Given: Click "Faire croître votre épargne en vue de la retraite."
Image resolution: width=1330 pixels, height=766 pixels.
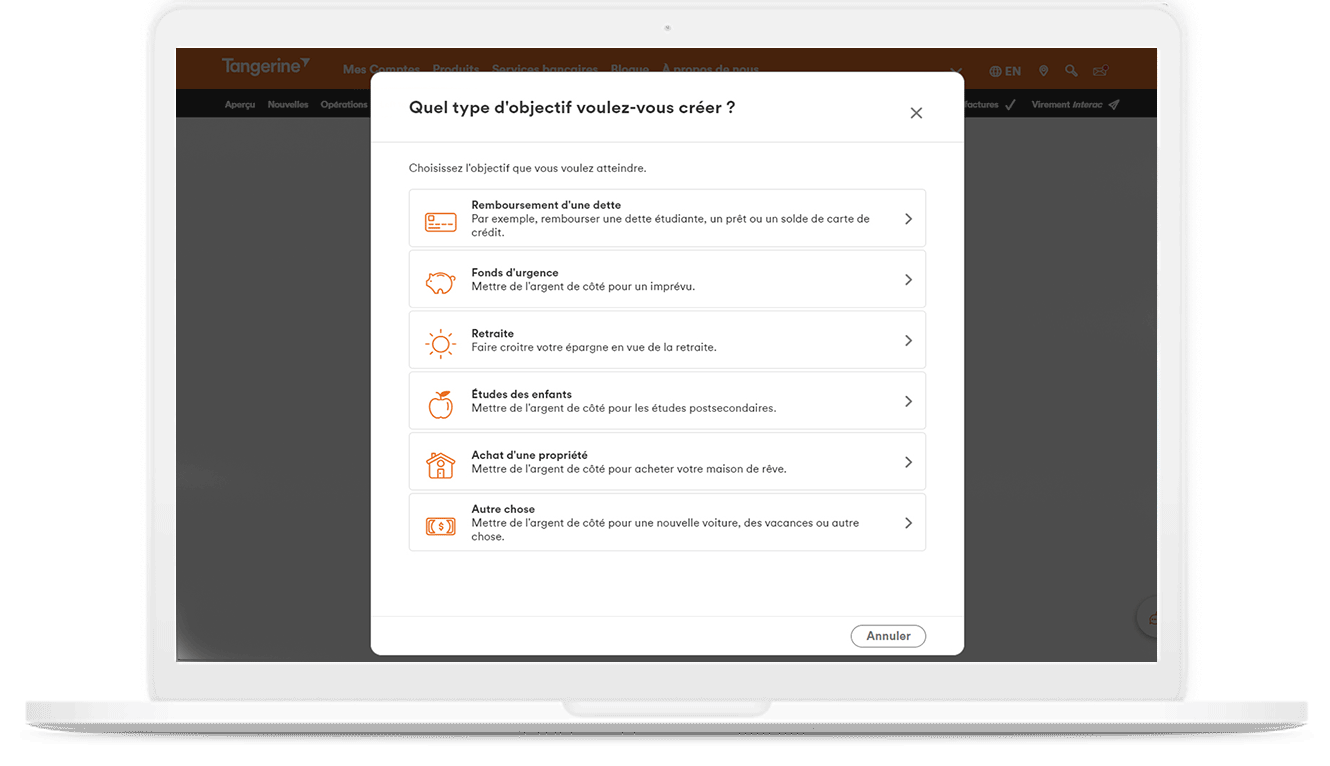Looking at the screenshot, I should pos(594,347).
